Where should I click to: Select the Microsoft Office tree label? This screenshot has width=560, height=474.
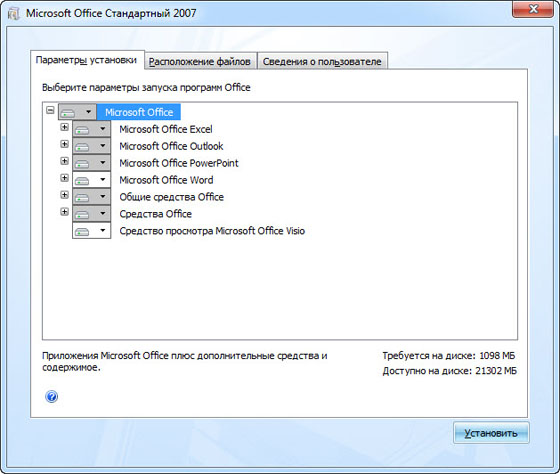139,112
